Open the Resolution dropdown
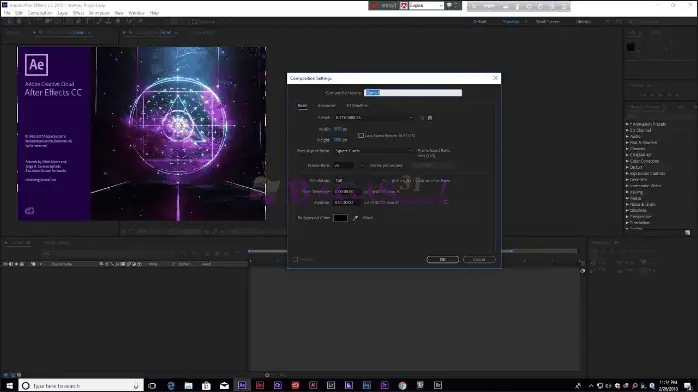 tap(361, 181)
